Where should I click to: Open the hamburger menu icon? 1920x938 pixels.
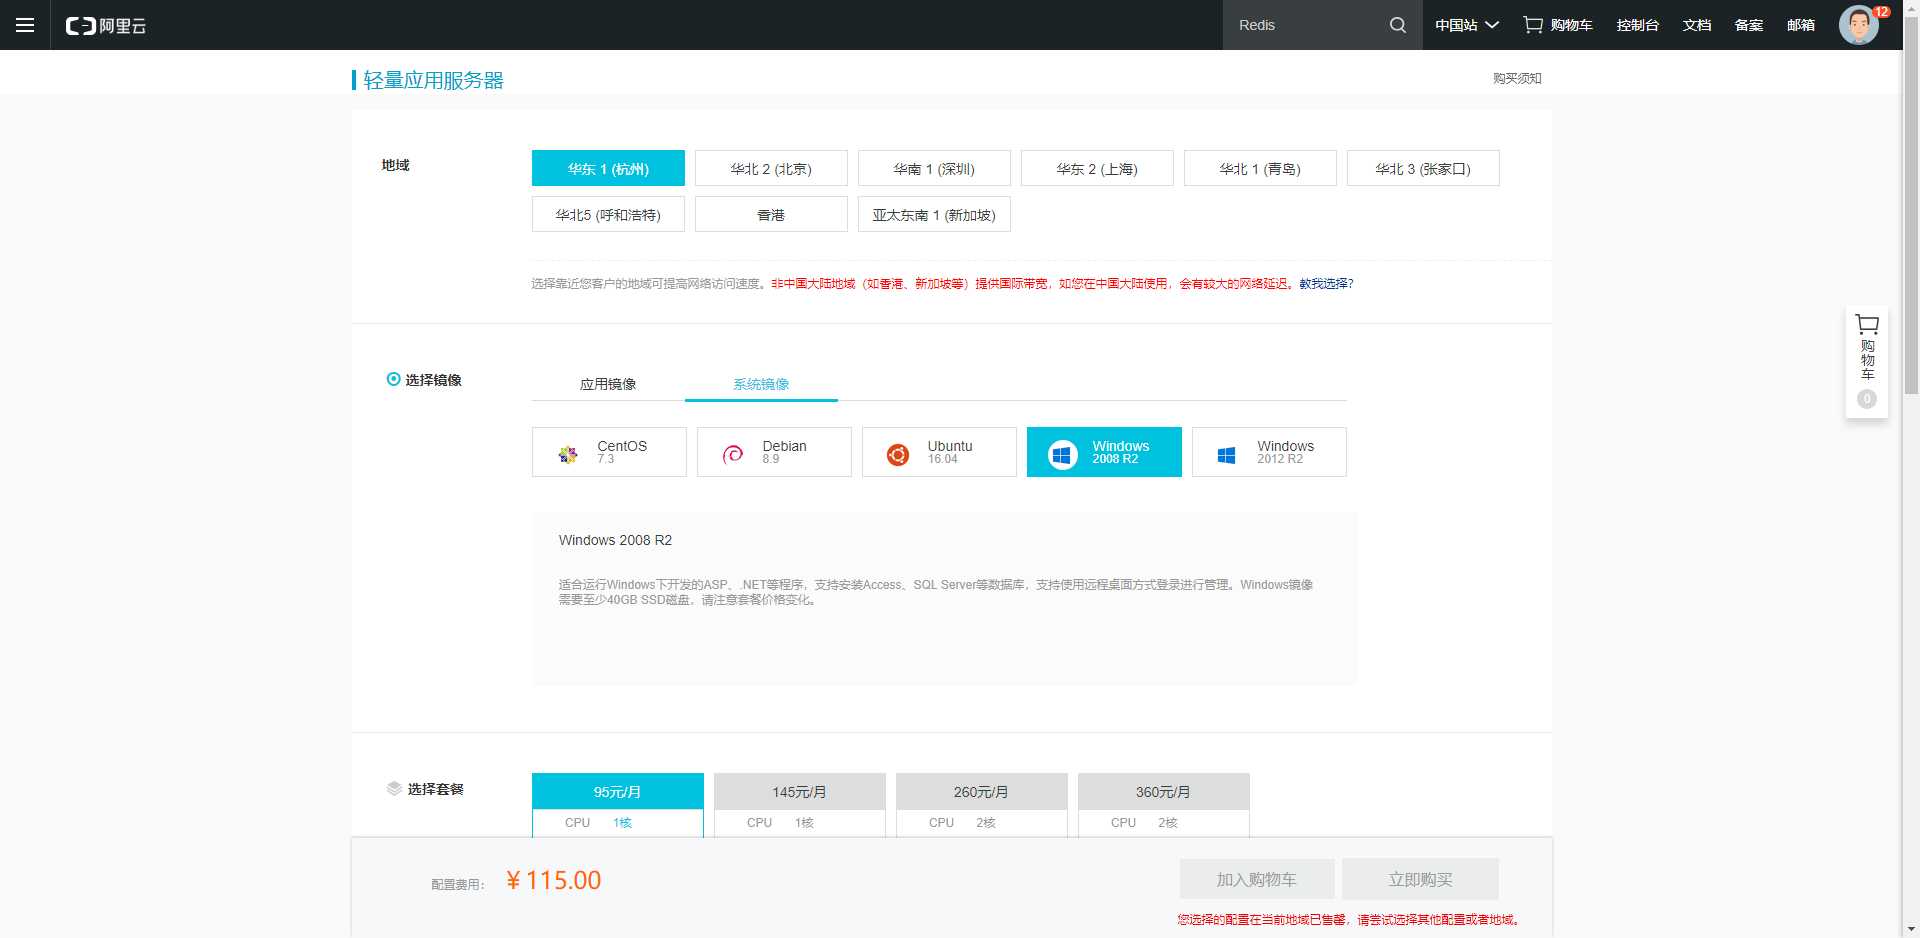tap(25, 25)
